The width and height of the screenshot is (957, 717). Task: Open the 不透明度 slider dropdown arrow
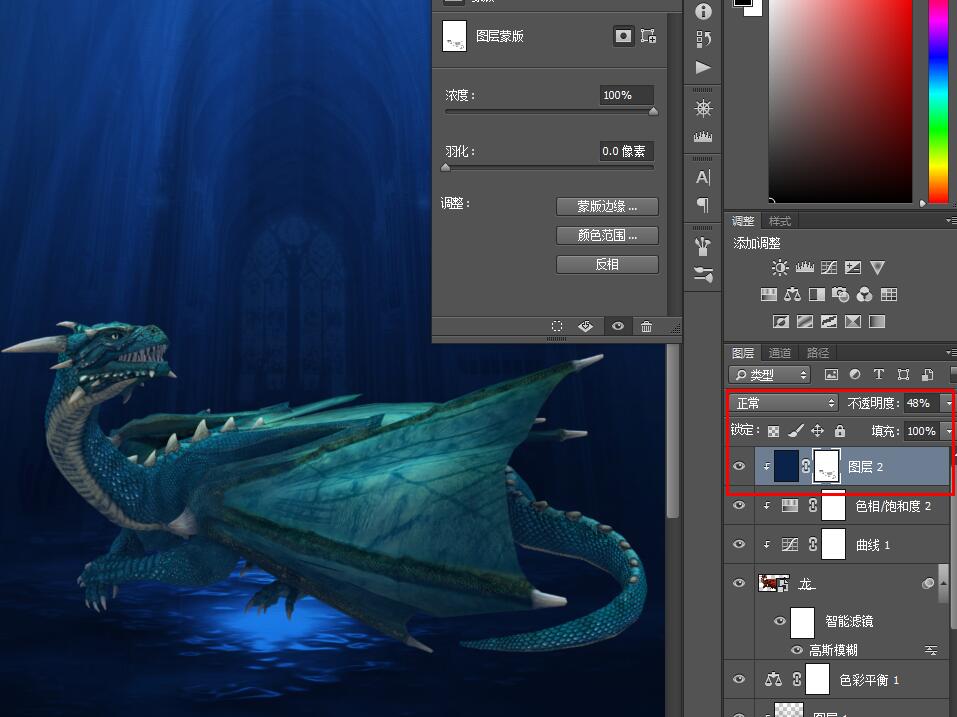point(948,403)
